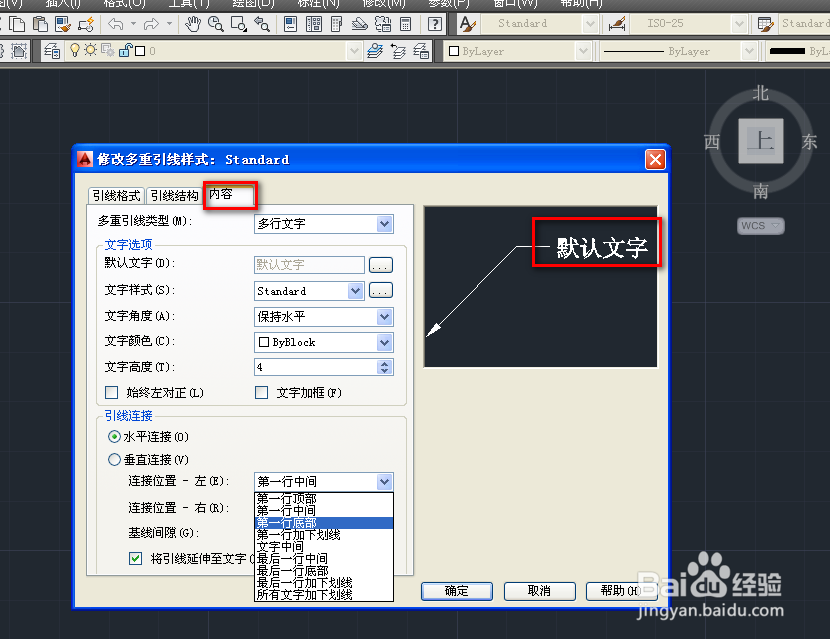This screenshot has height=639, width=830.
Task: Open the Sheet Set Manager icon
Action: [x=359, y=24]
